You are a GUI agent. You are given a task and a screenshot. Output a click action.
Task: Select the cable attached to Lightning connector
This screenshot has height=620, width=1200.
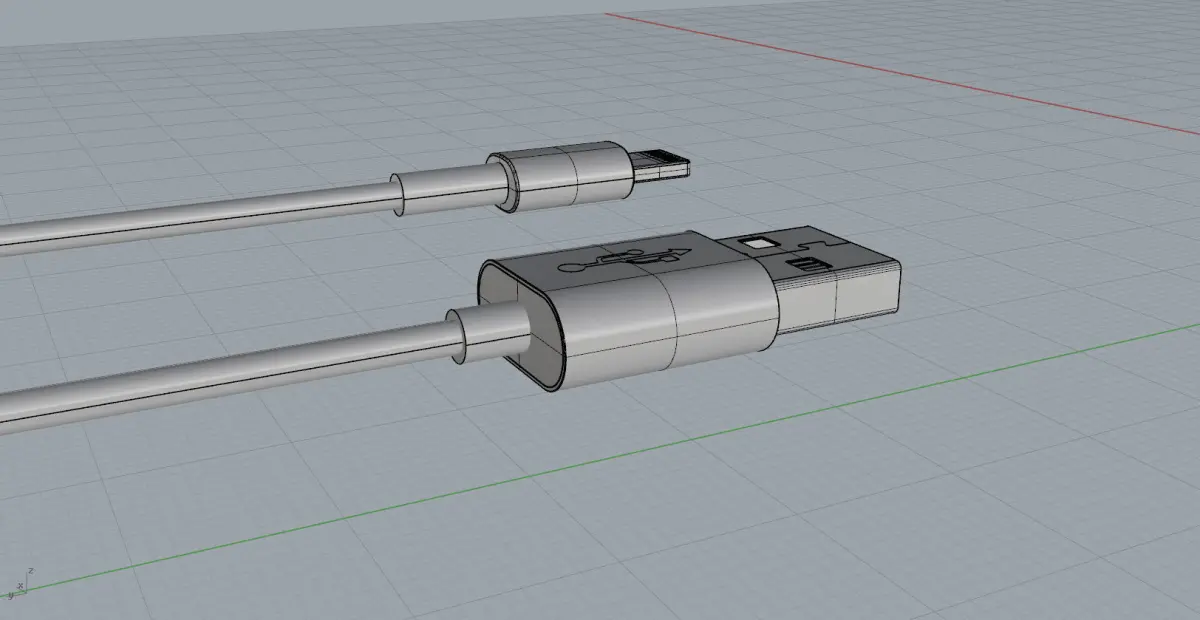click(200, 216)
